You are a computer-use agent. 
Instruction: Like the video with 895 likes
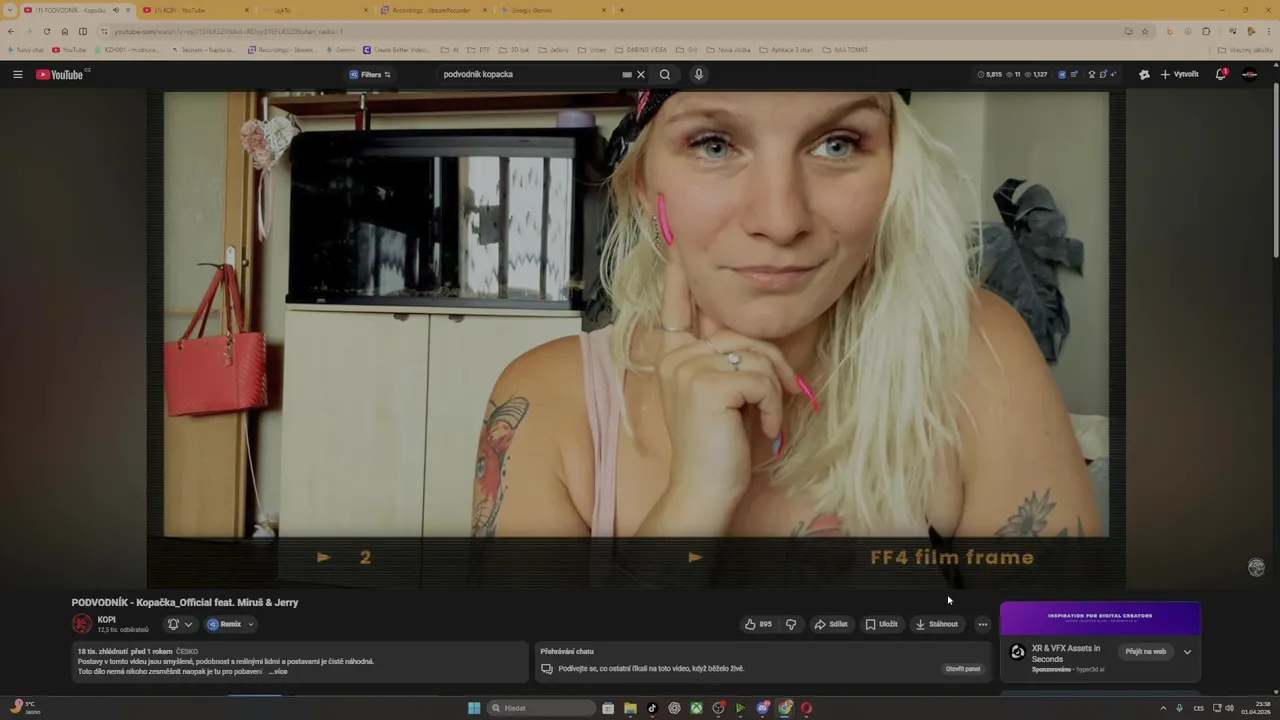758,624
